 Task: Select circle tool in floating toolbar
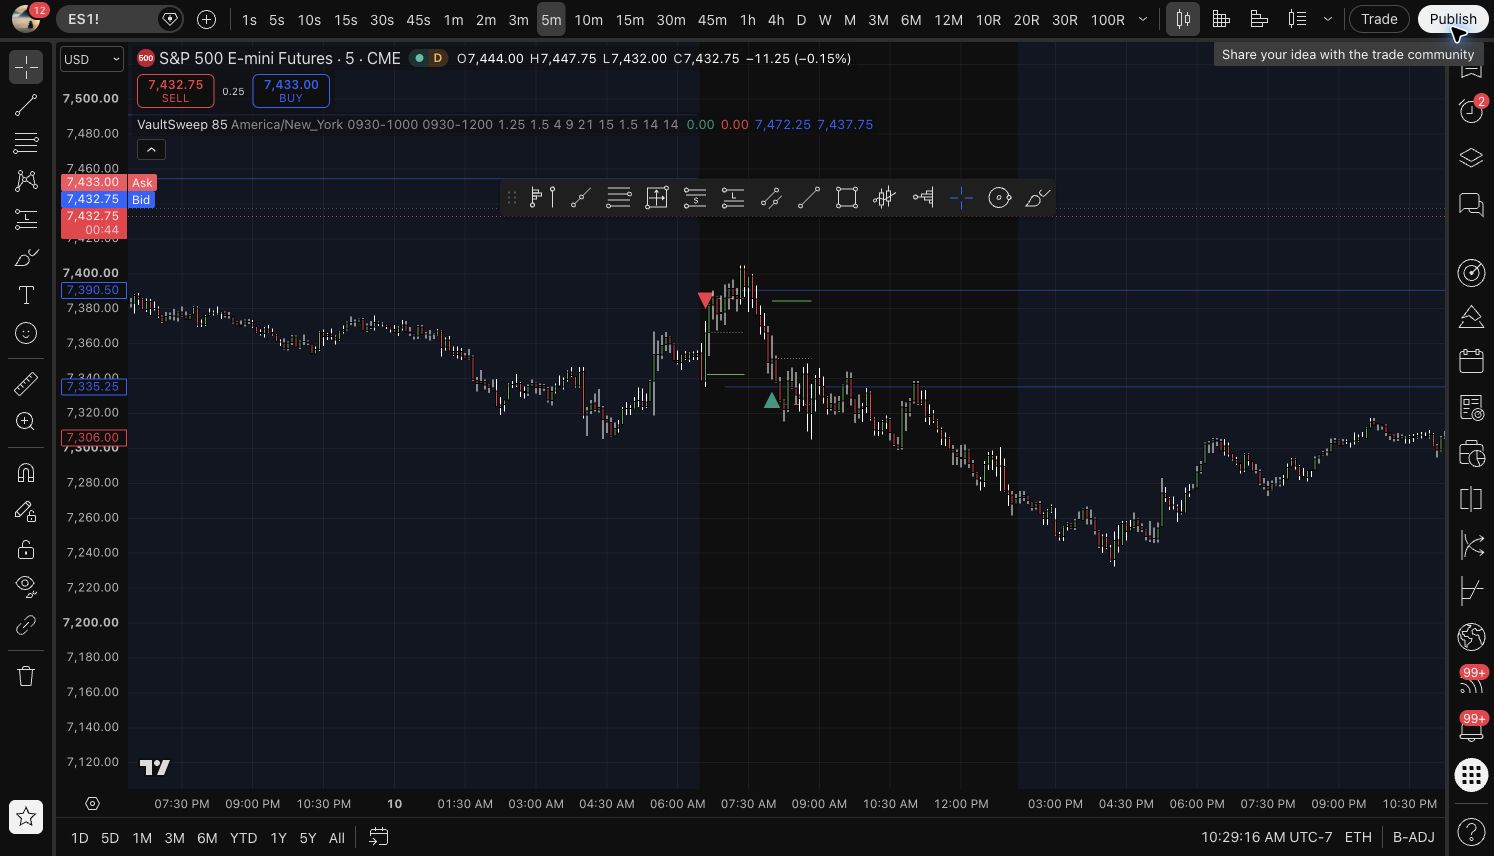[x=999, y=198]
